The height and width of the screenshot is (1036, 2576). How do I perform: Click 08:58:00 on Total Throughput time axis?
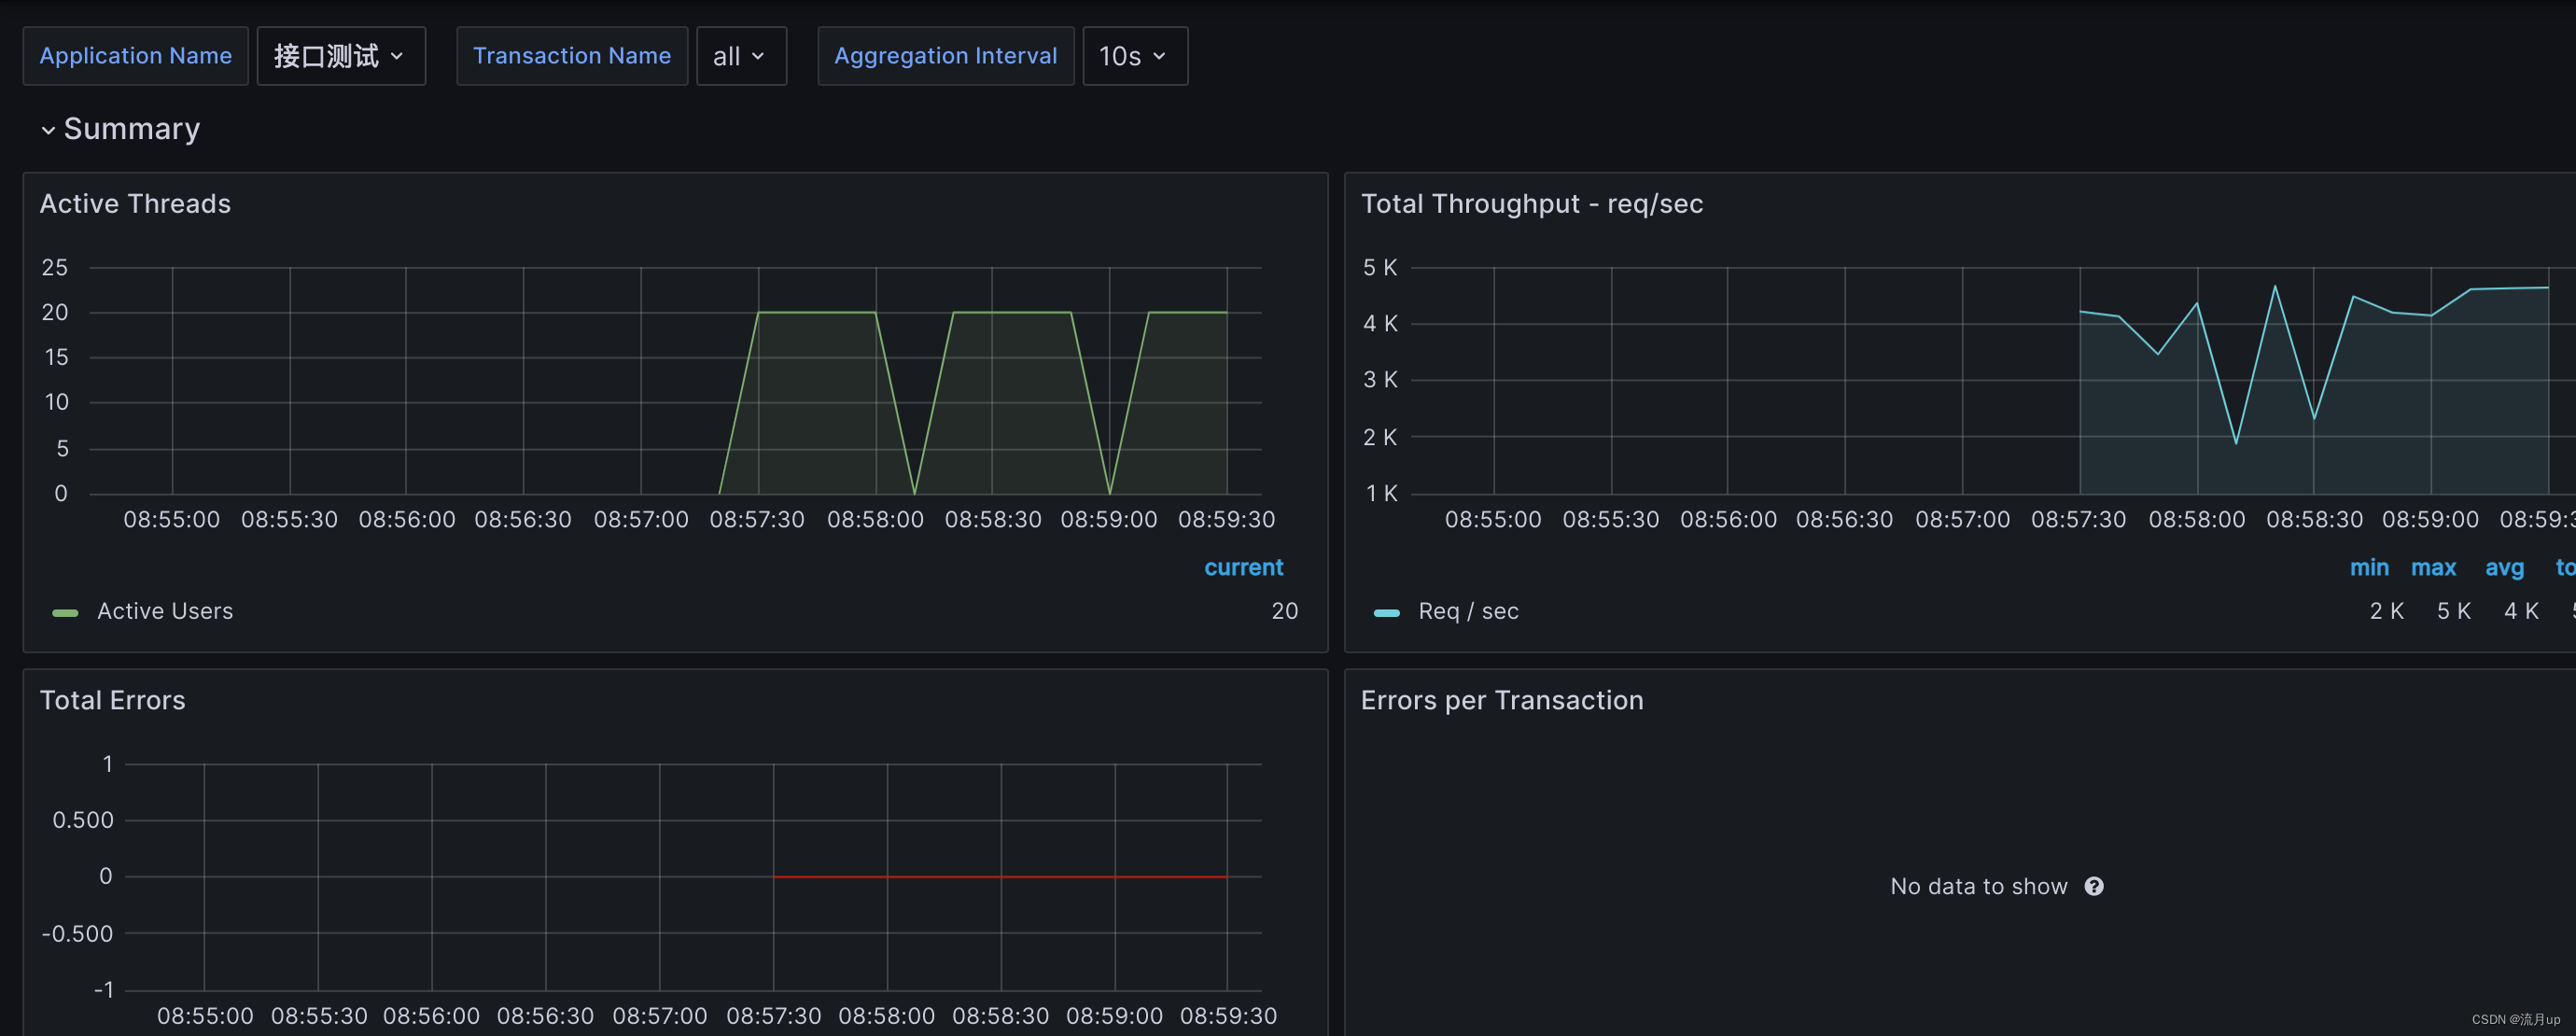2197,520
